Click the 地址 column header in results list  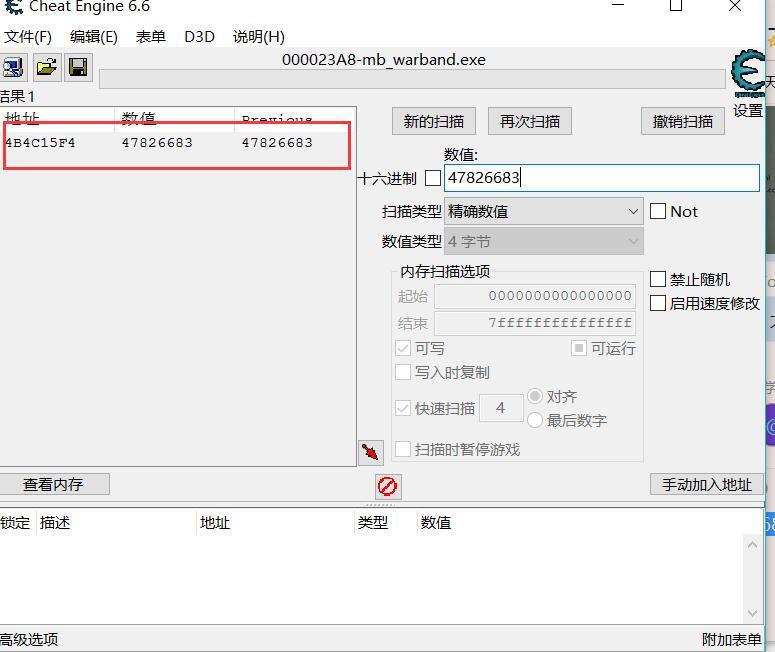[x=58, y=119]
